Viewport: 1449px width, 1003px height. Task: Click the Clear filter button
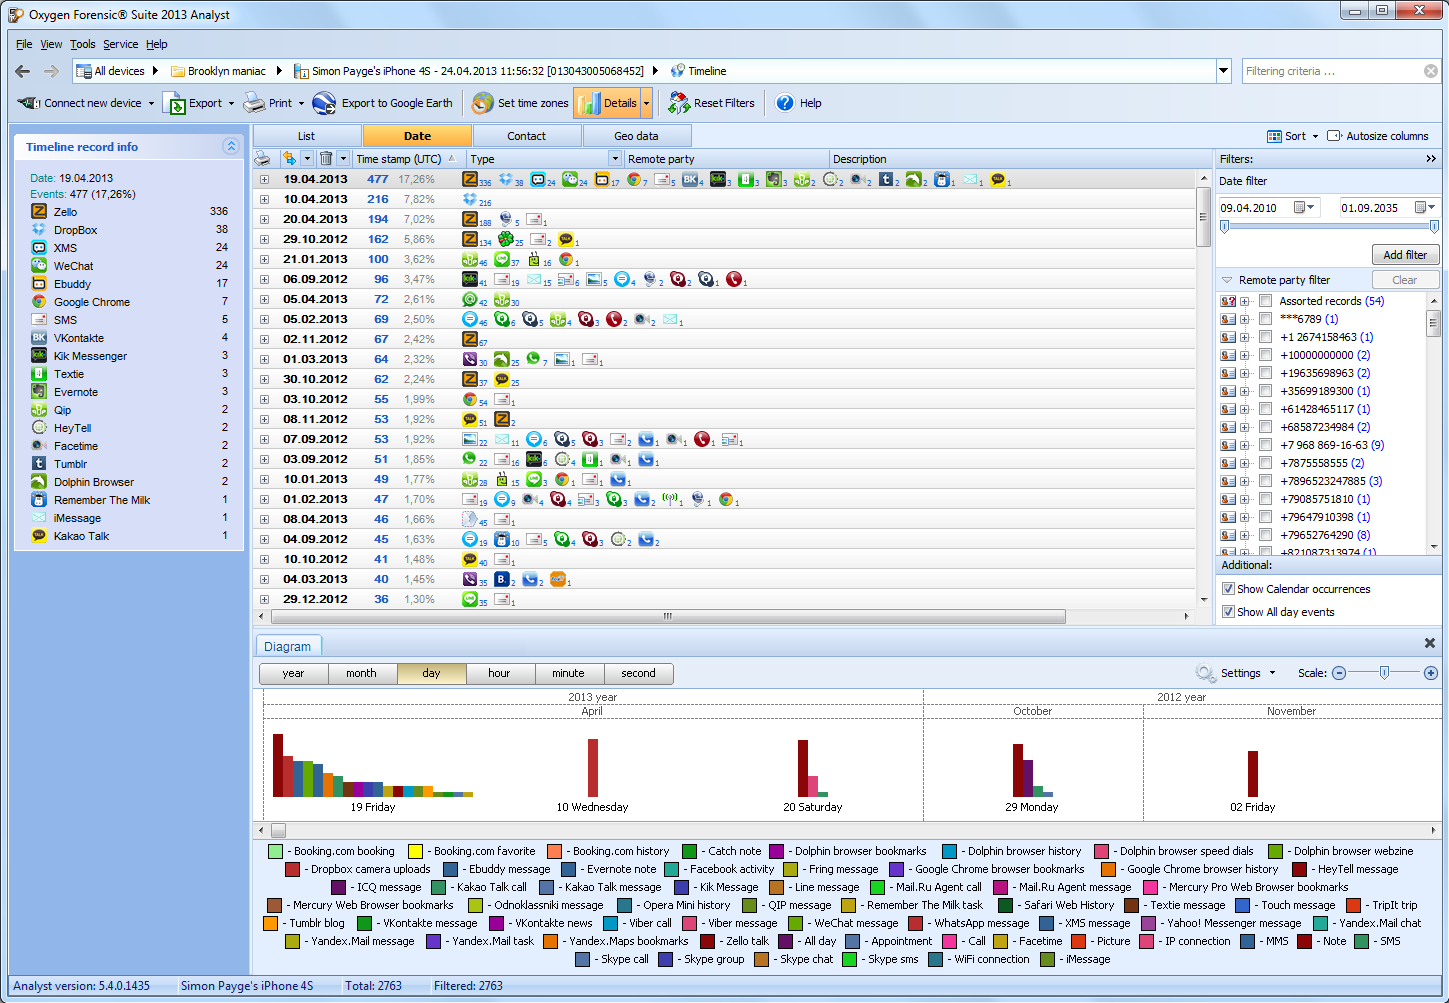coord(1405,280)
